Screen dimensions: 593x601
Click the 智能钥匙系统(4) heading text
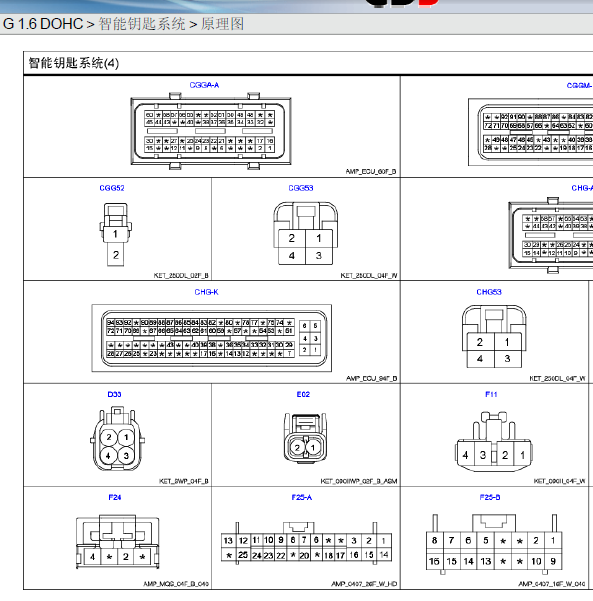click(x=74, y=63)
